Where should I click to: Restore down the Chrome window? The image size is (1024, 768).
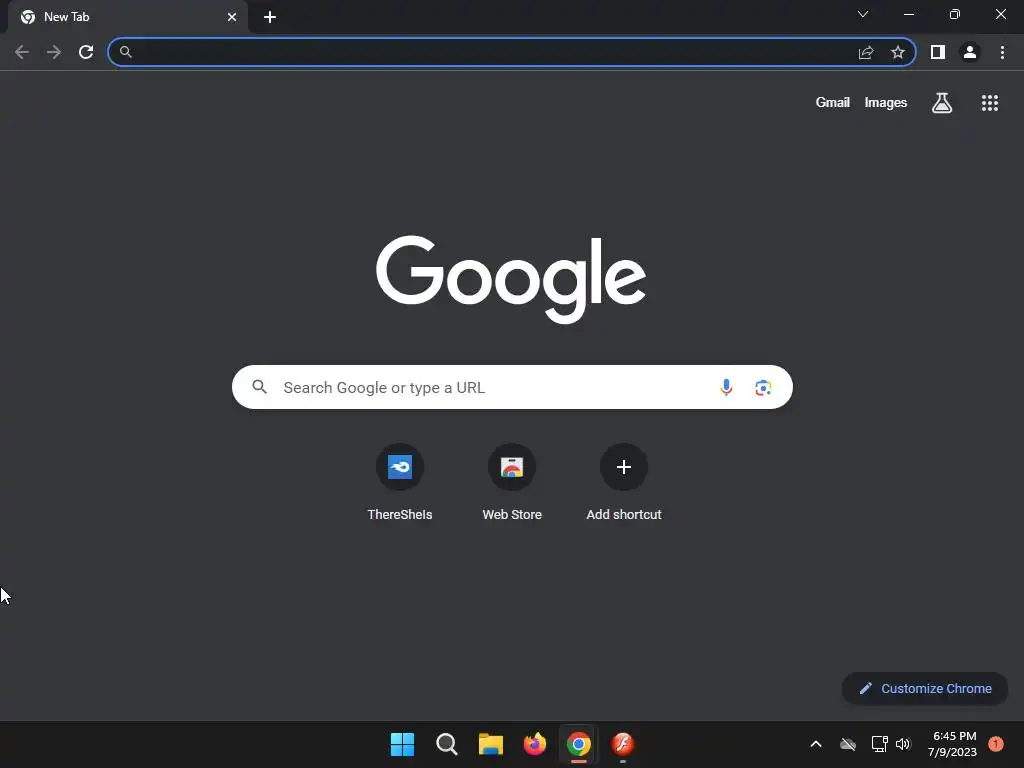[955, 14]
